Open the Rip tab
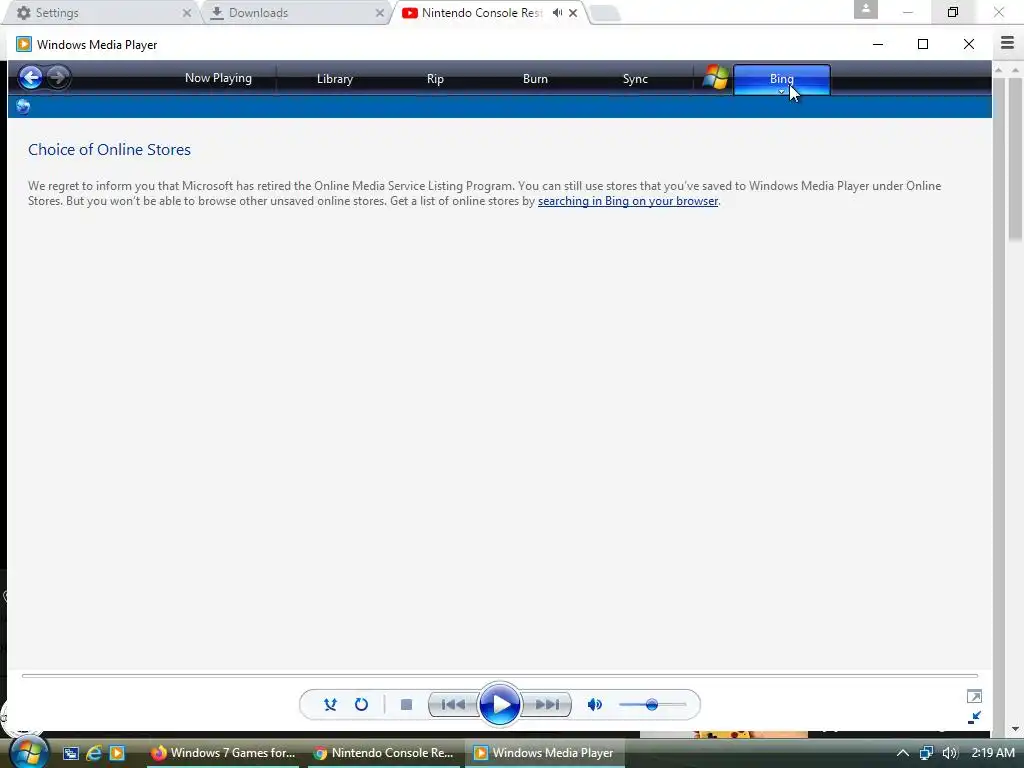This screenshot has height=768, width=1024. point(435,78)
